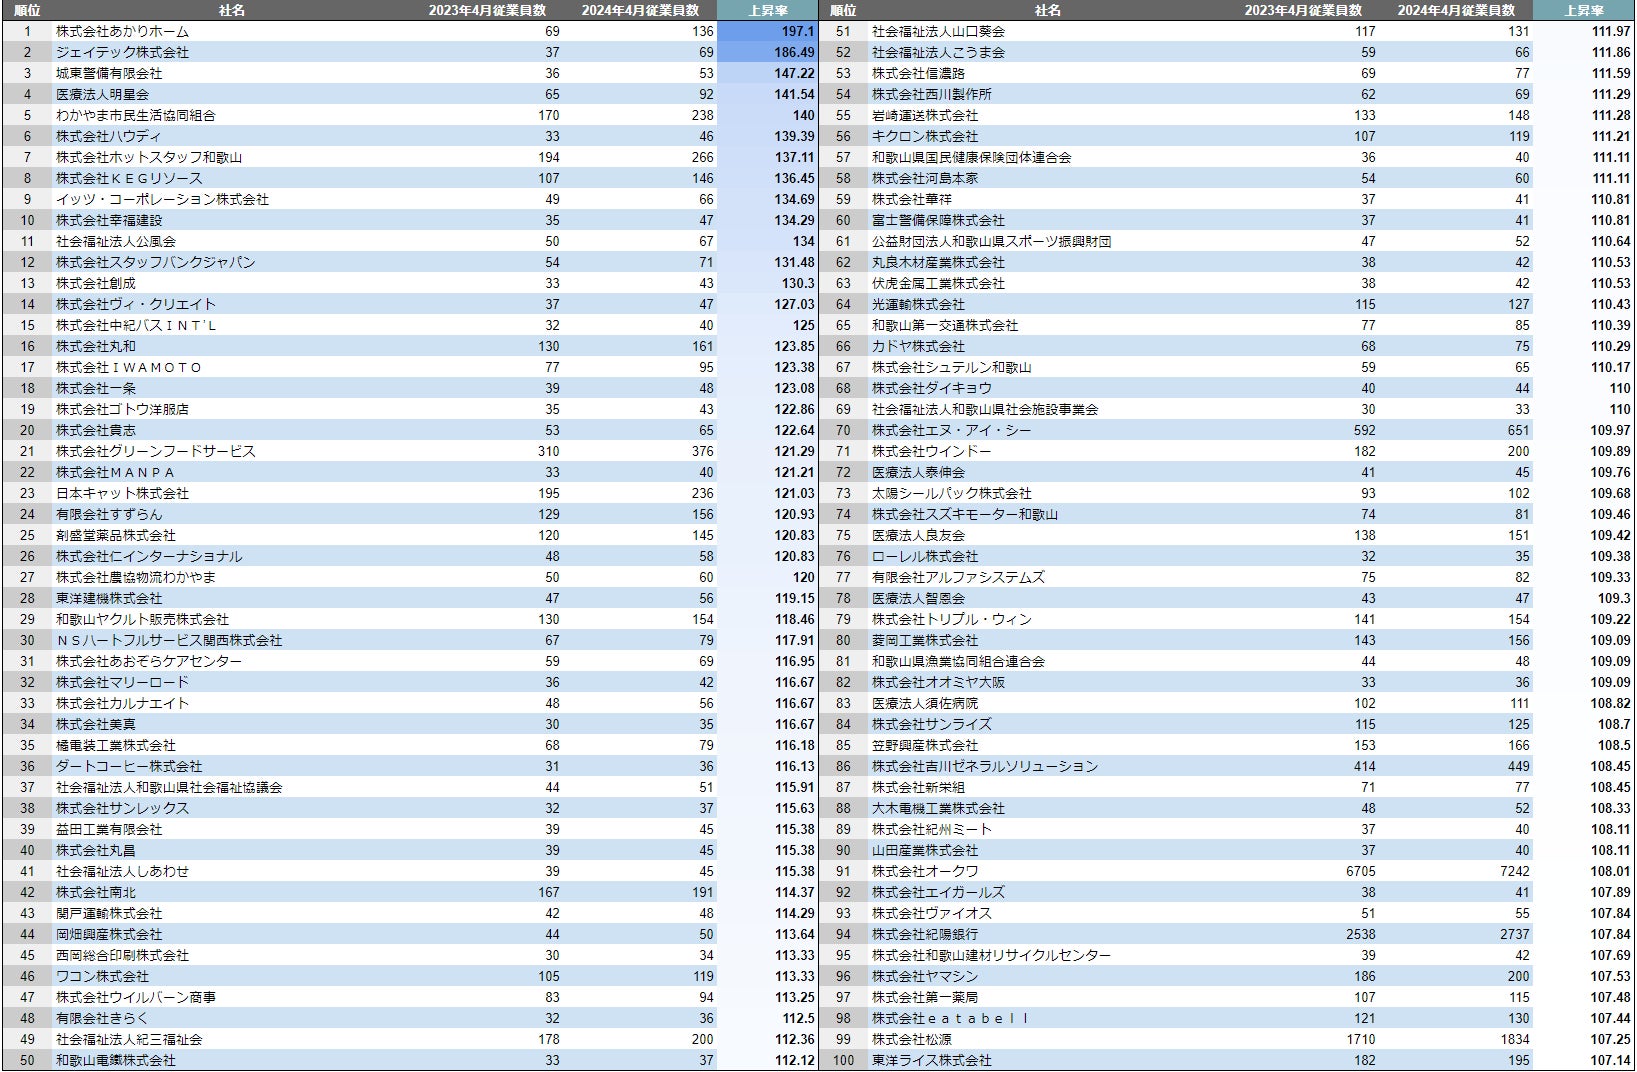1637x1072 pixels.
Task: Click the growth rate value 197.1
Action: pos(798,31)
